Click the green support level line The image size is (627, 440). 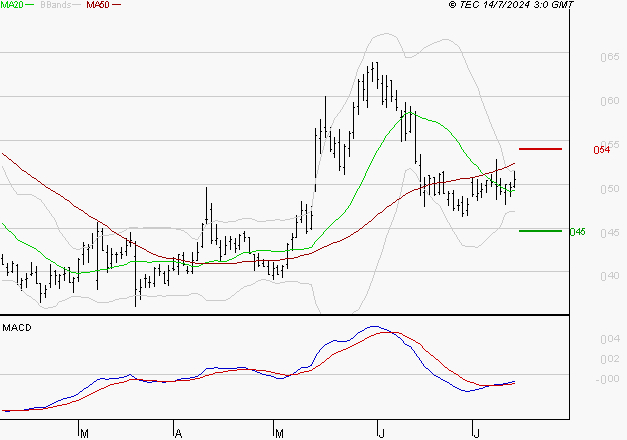click(x=540, y=231)
